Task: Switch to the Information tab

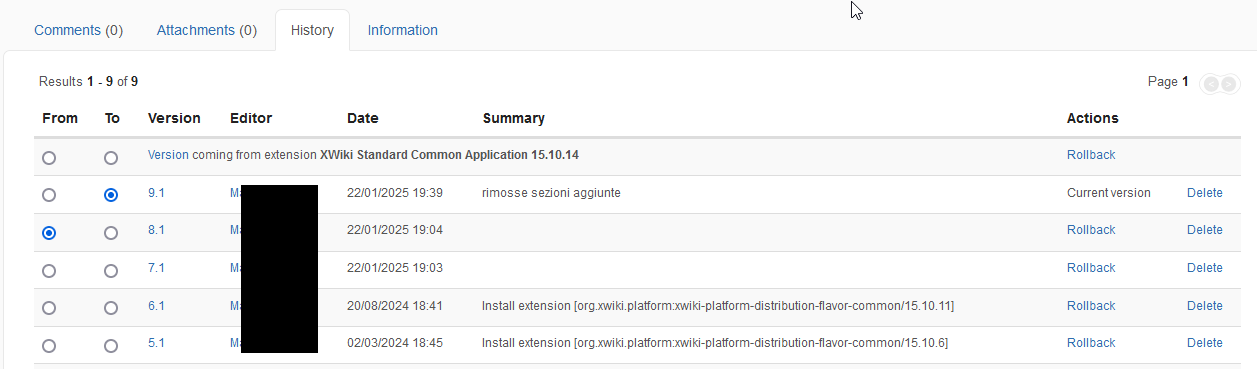Action: click(x=402, y=30)
